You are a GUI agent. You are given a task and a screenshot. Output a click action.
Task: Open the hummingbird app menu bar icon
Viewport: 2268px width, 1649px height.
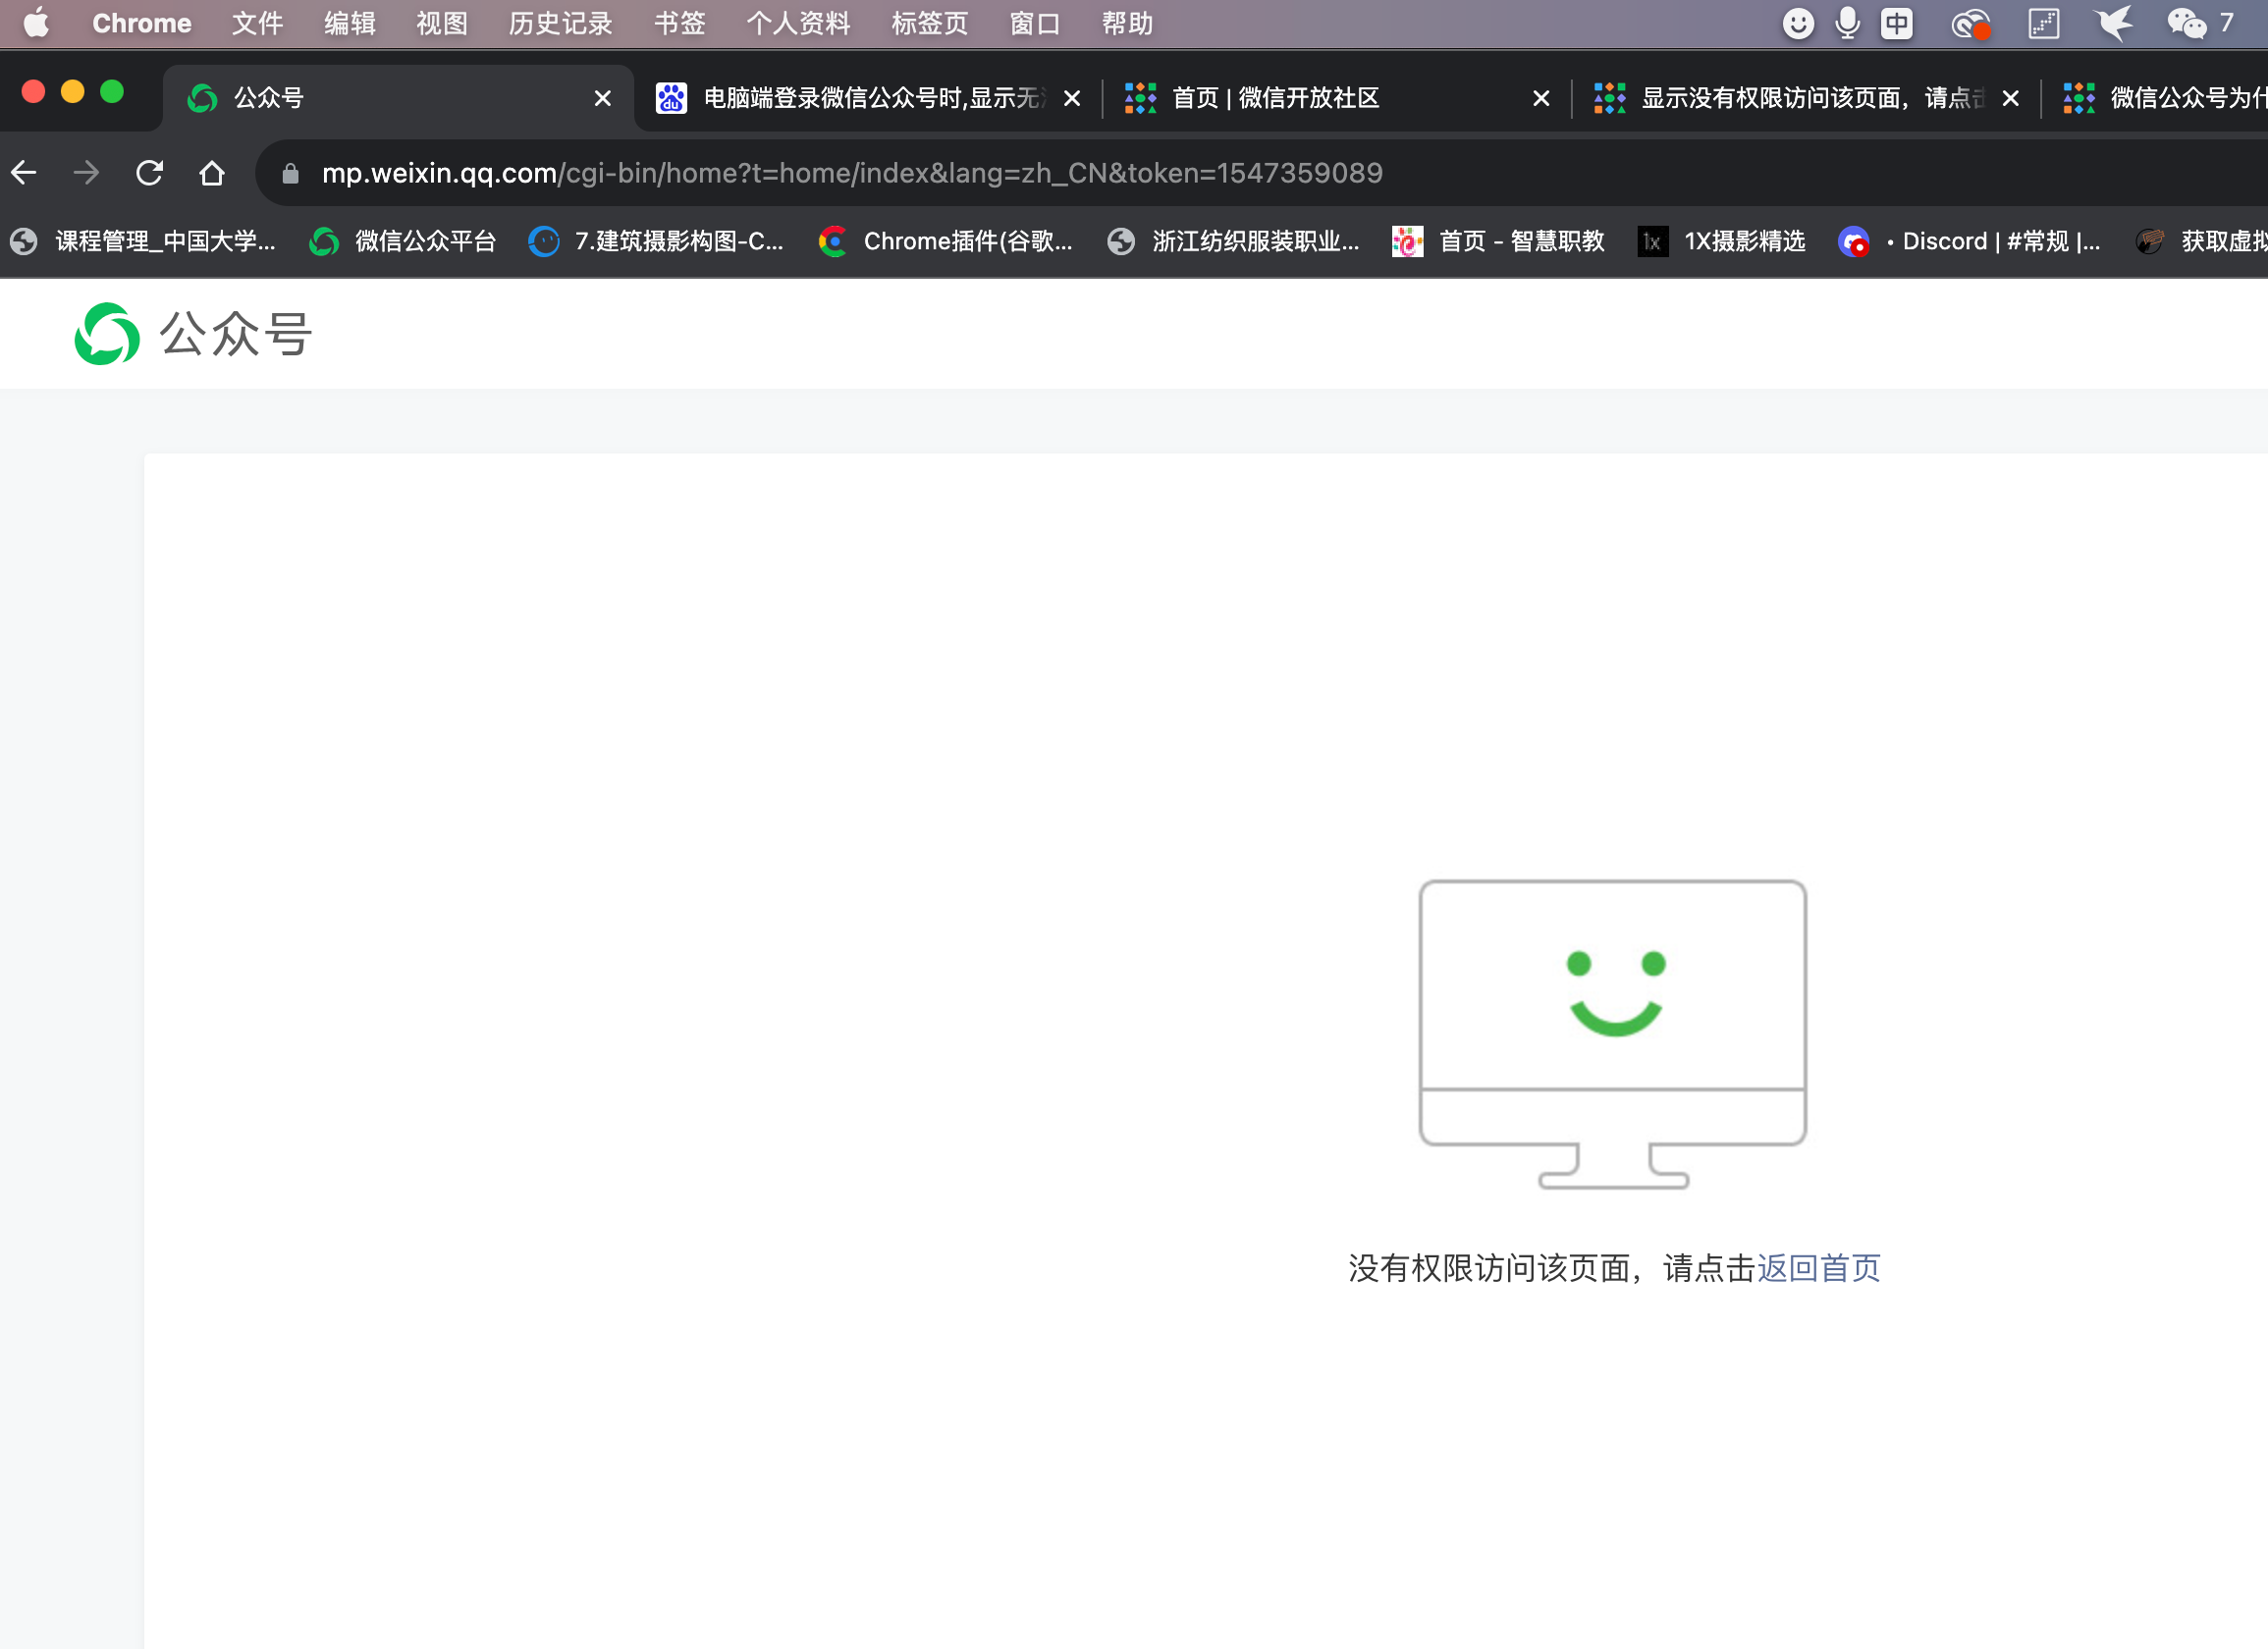tap(2114, 22)
